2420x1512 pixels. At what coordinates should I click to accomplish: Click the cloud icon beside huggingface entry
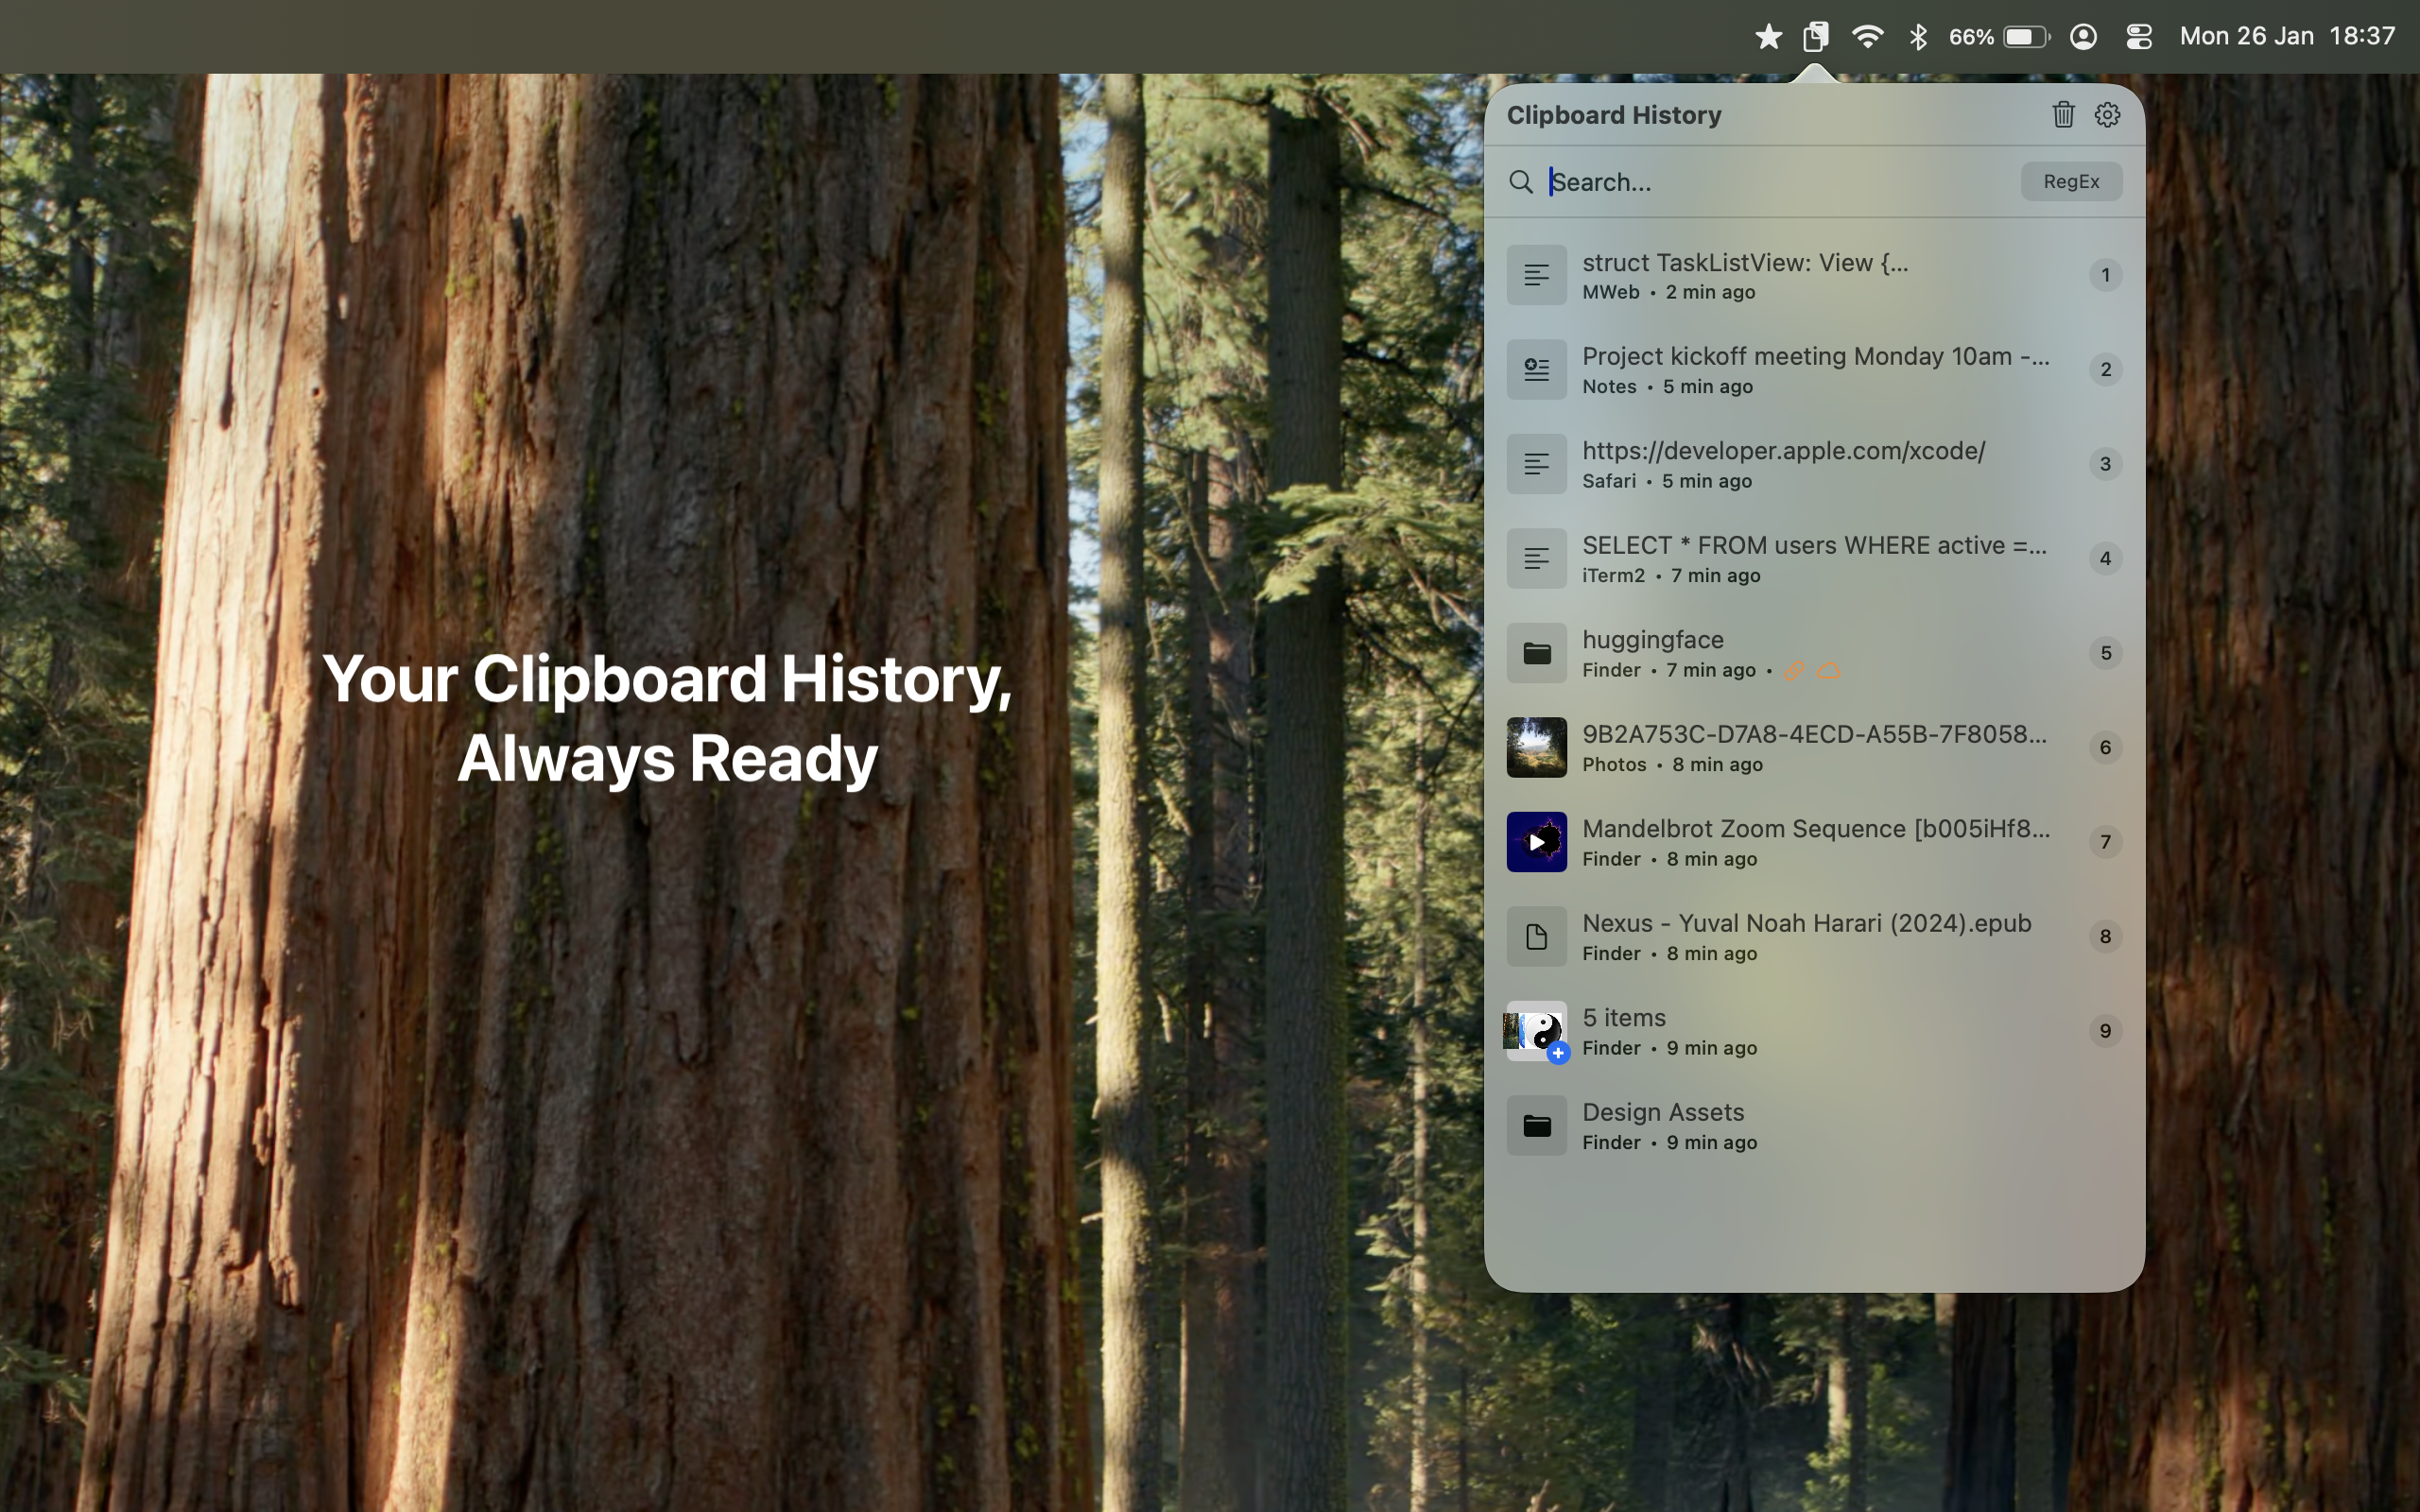click(x=1828, y=670)
